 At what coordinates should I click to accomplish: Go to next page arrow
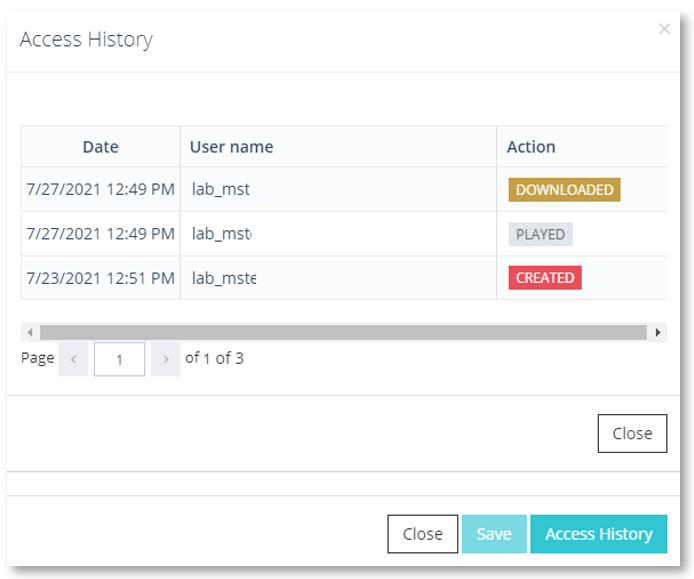(166, 359)
